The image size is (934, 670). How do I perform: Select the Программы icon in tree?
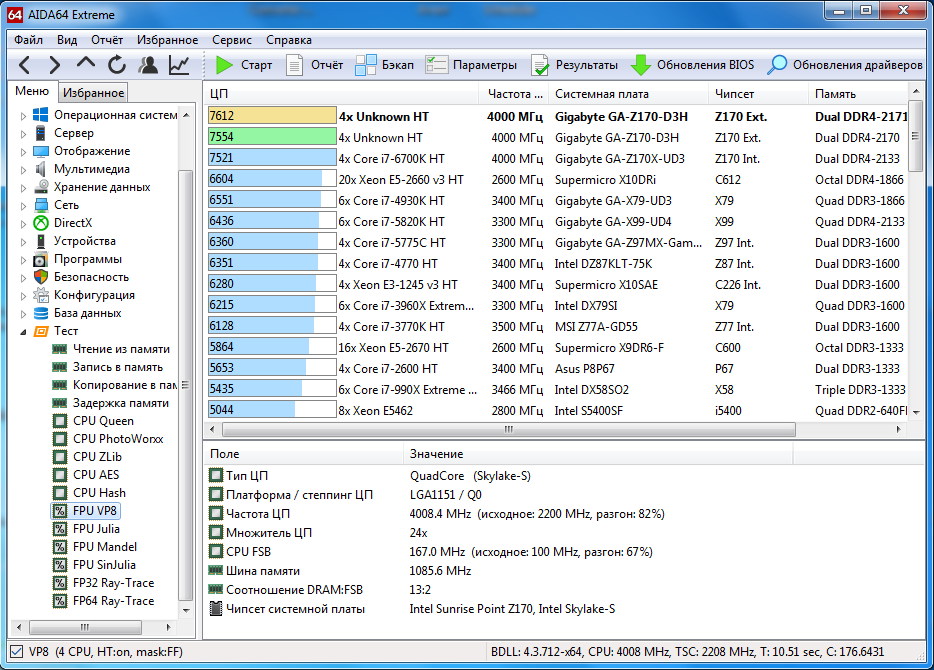point(41,260)
